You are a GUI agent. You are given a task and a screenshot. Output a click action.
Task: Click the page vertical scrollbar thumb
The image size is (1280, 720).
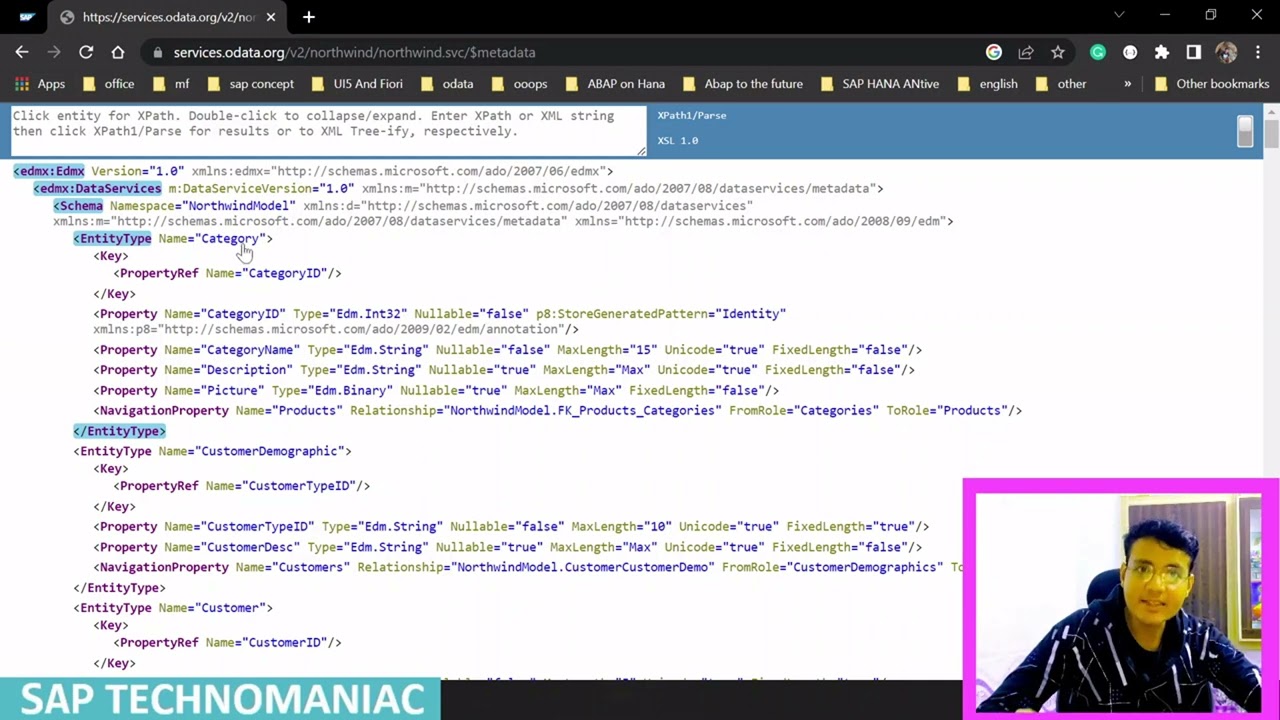[1271, 133]
